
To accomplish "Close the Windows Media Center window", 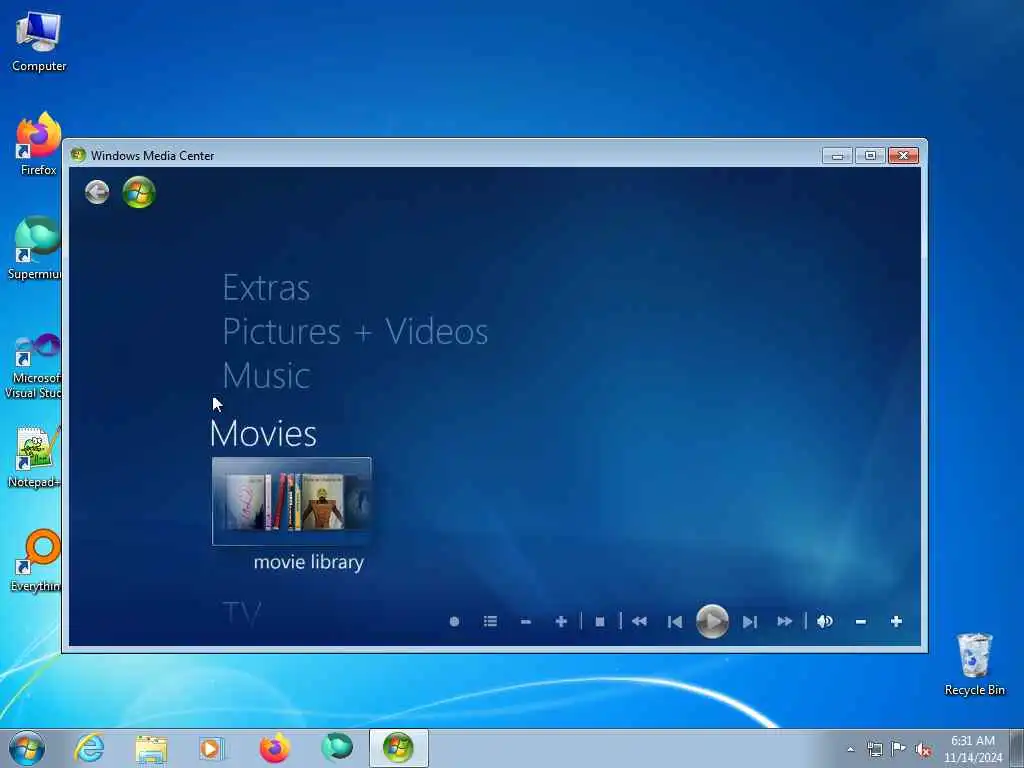I will (x=904, y=155).
